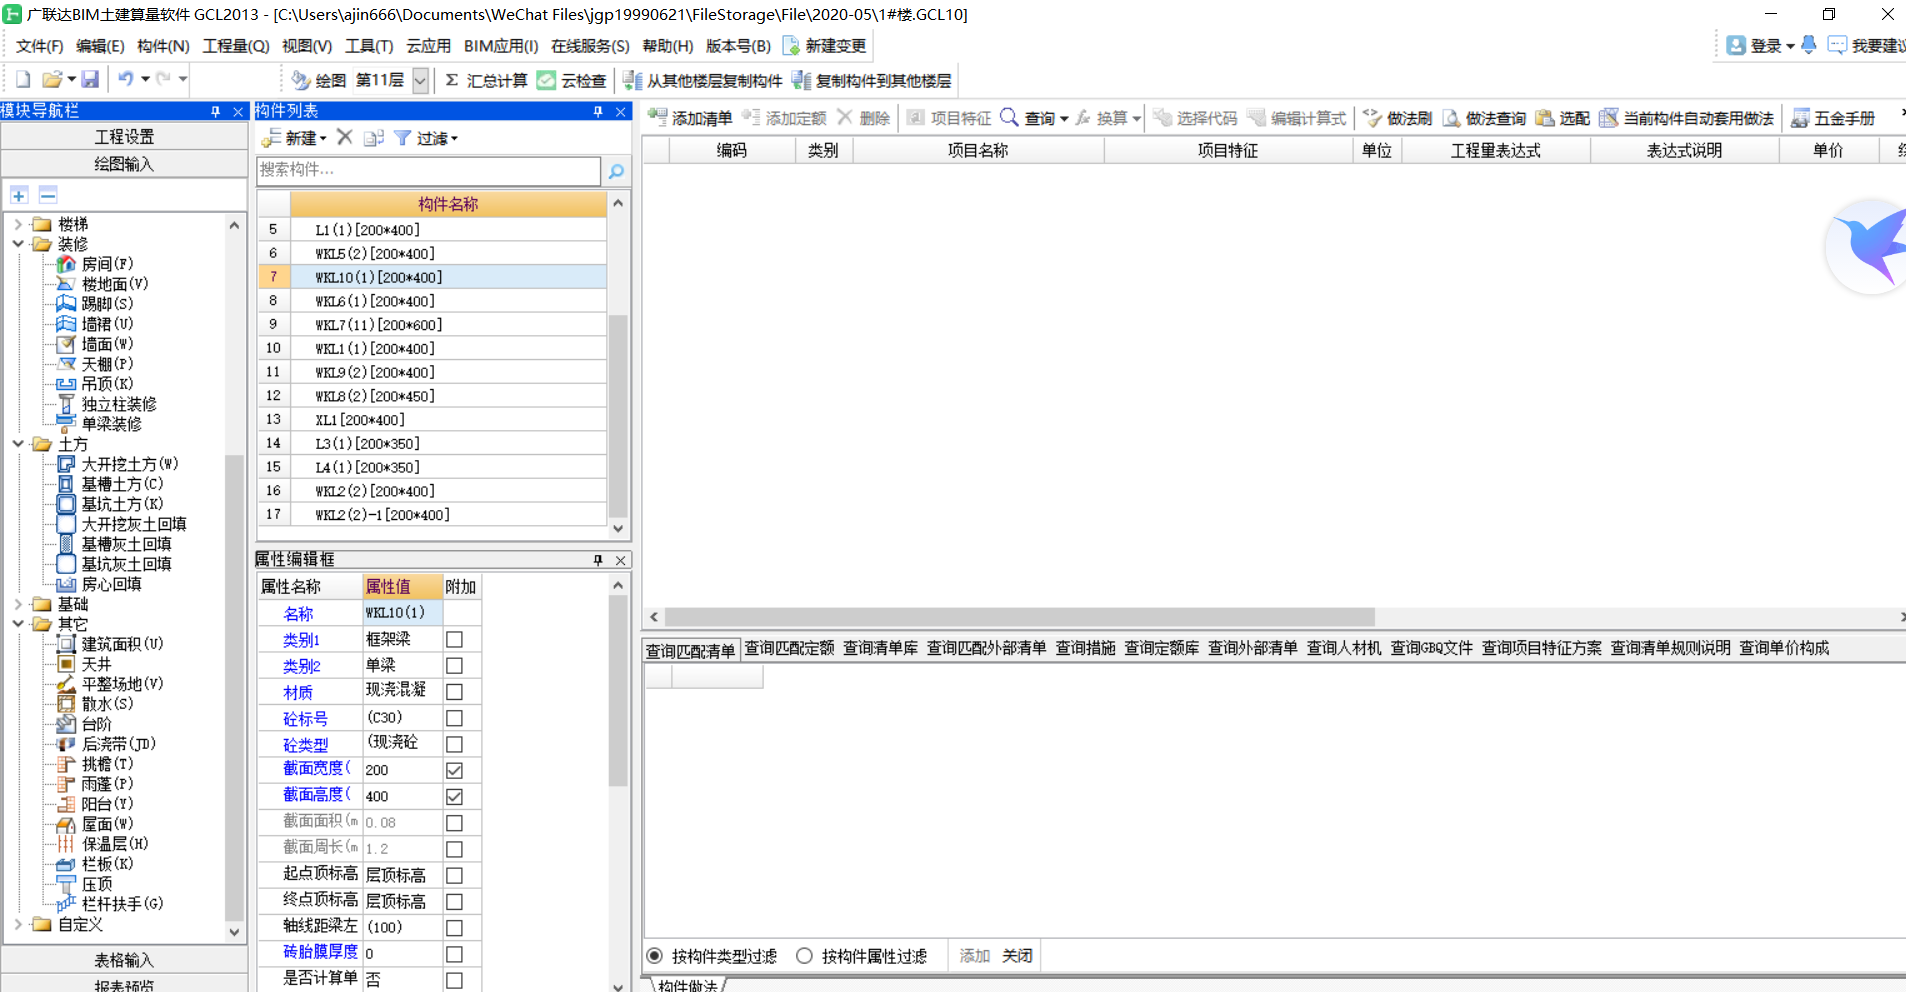1906x992 pixels.
Task: Click 我要建议 feedback button
Action: [x=1866, y=46]
